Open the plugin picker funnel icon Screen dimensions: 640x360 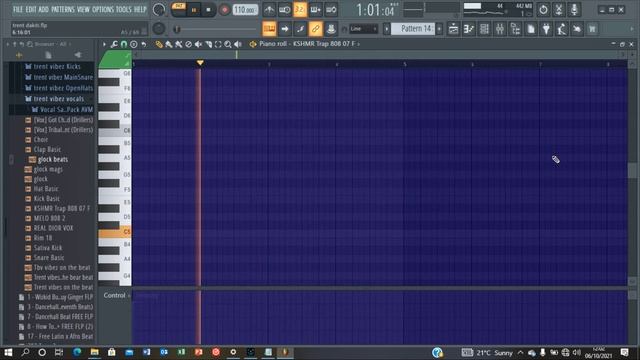(546, 29)
